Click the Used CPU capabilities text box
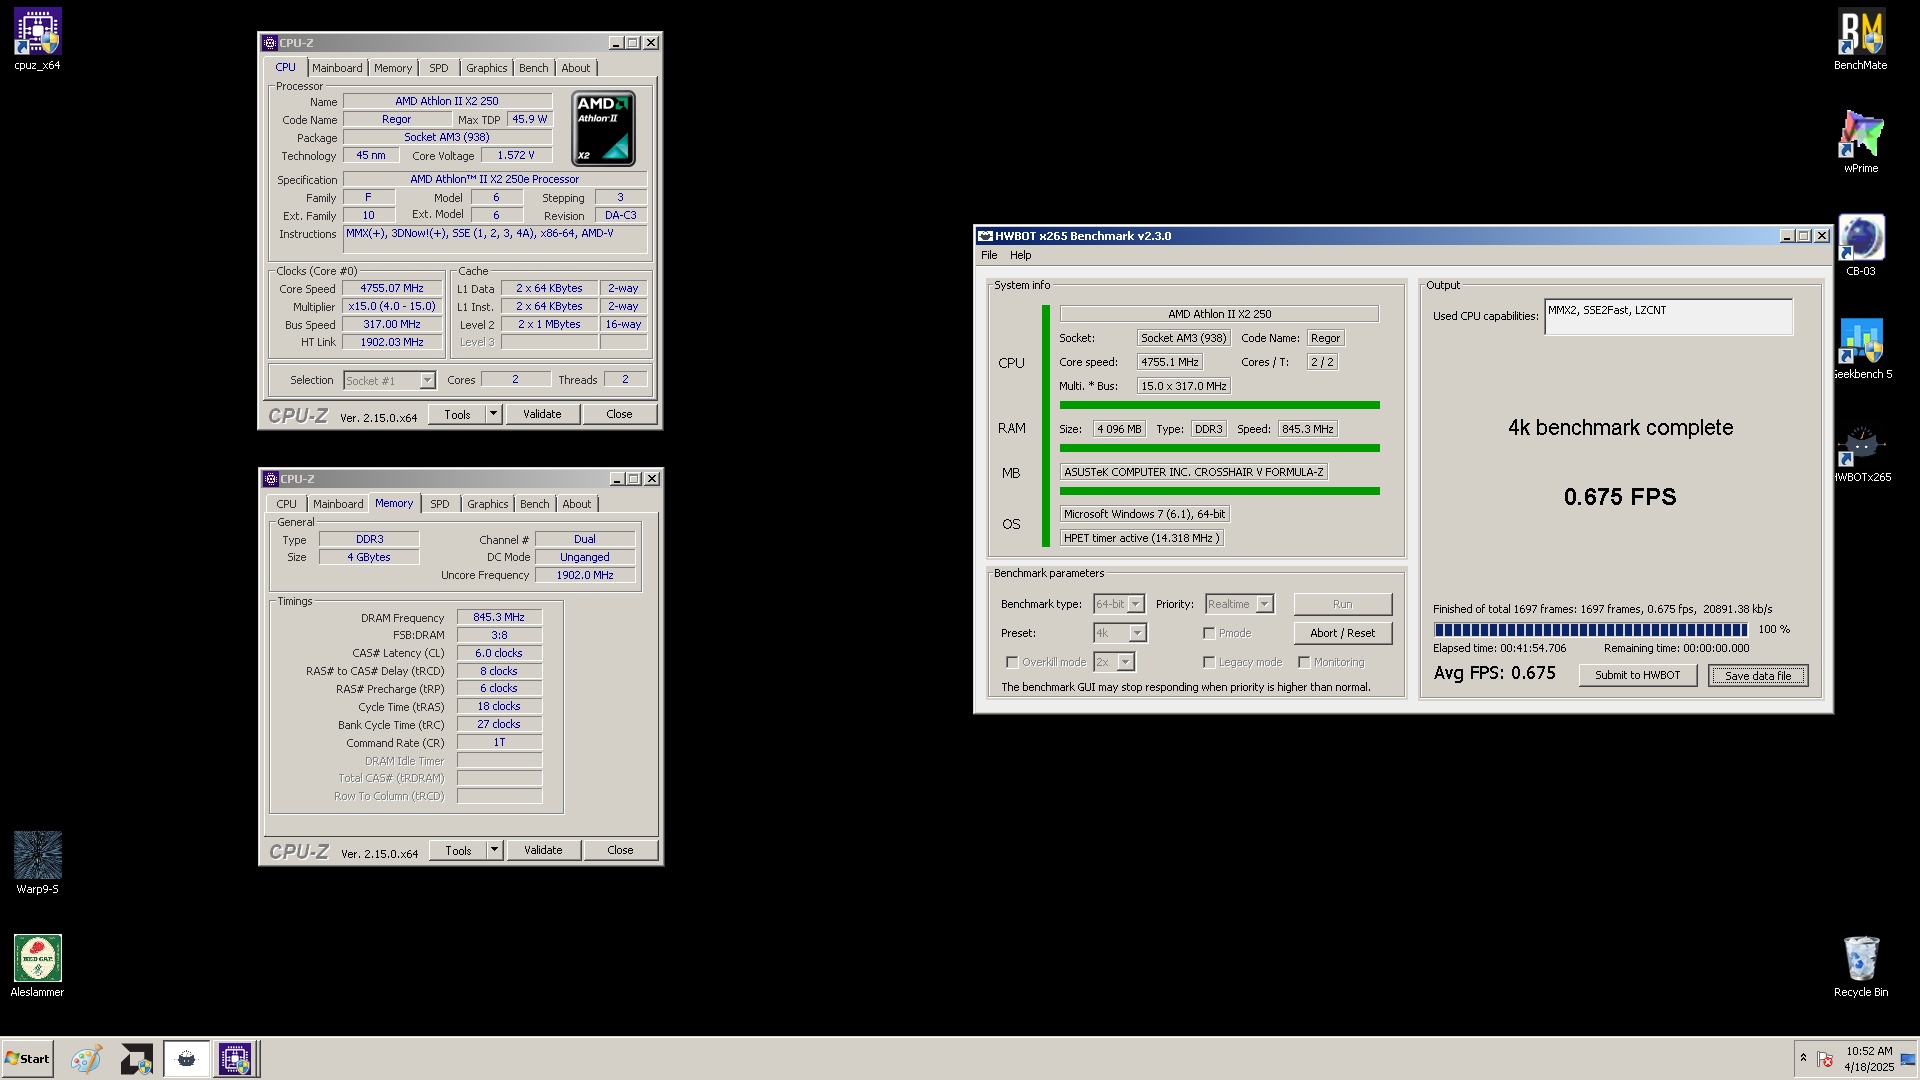The image size is (1920, 1080). click(x=1668, y=317)
